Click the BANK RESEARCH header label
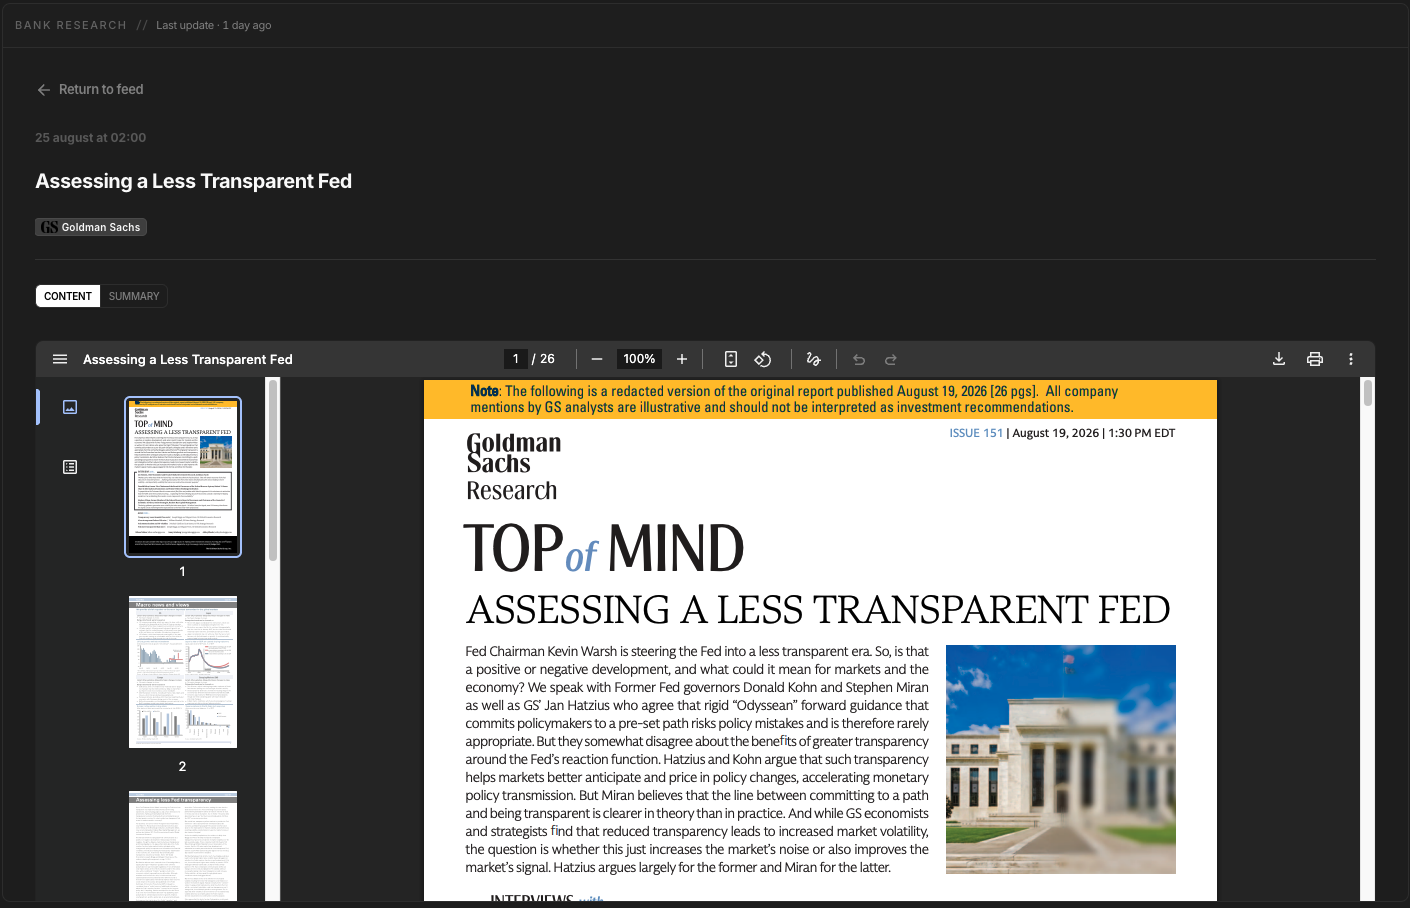Screen dimensions: 1410x908 pyautogui.click(x=71, y=25)
